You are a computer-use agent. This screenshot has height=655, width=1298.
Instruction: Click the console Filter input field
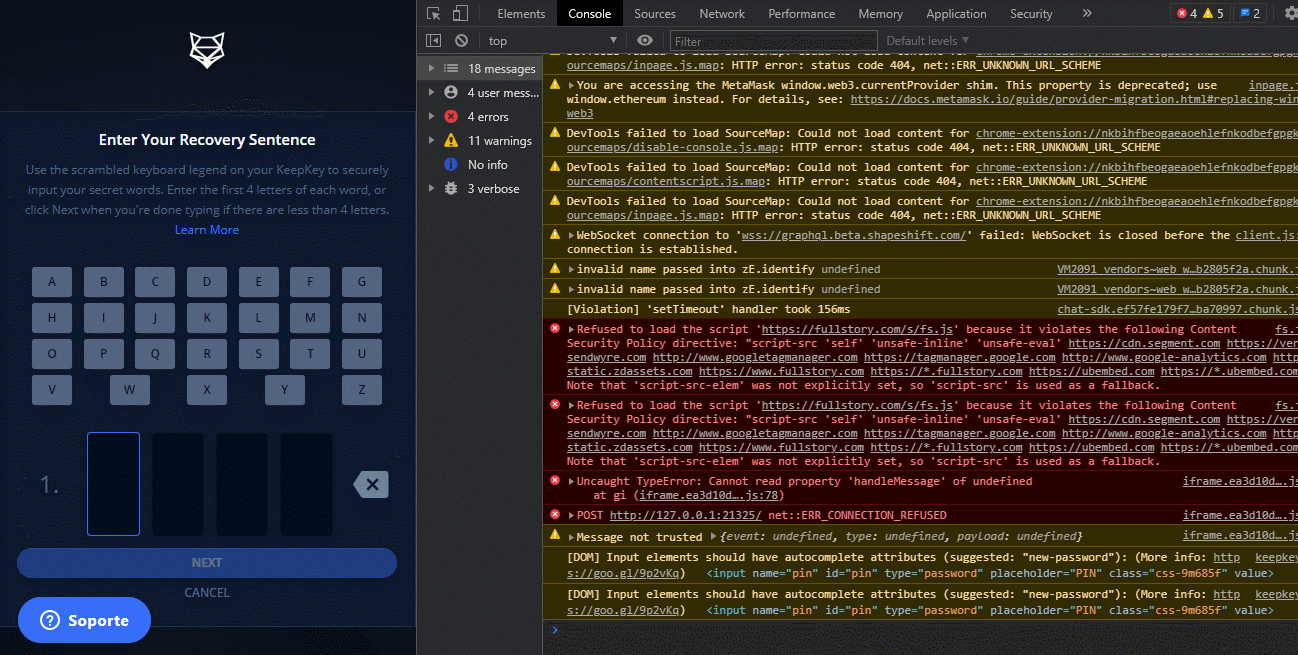774,41
